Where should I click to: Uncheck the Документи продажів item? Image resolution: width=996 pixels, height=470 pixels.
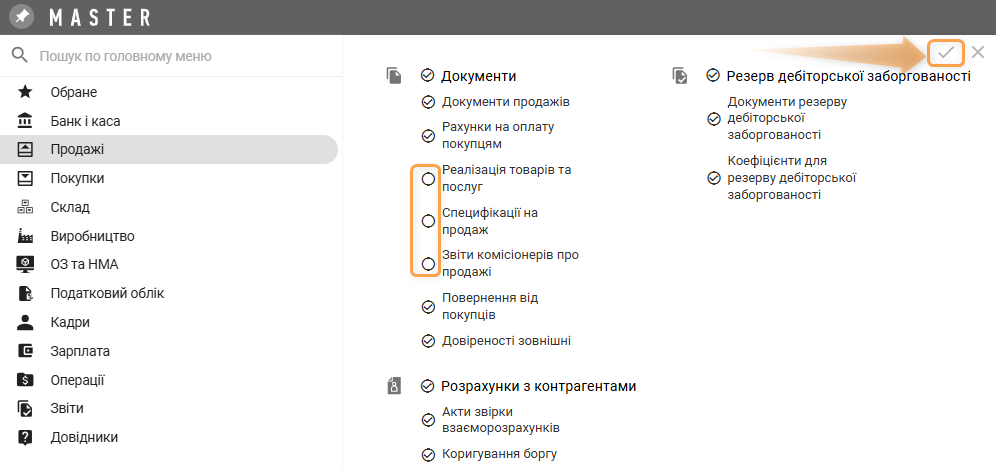point(428,102)
